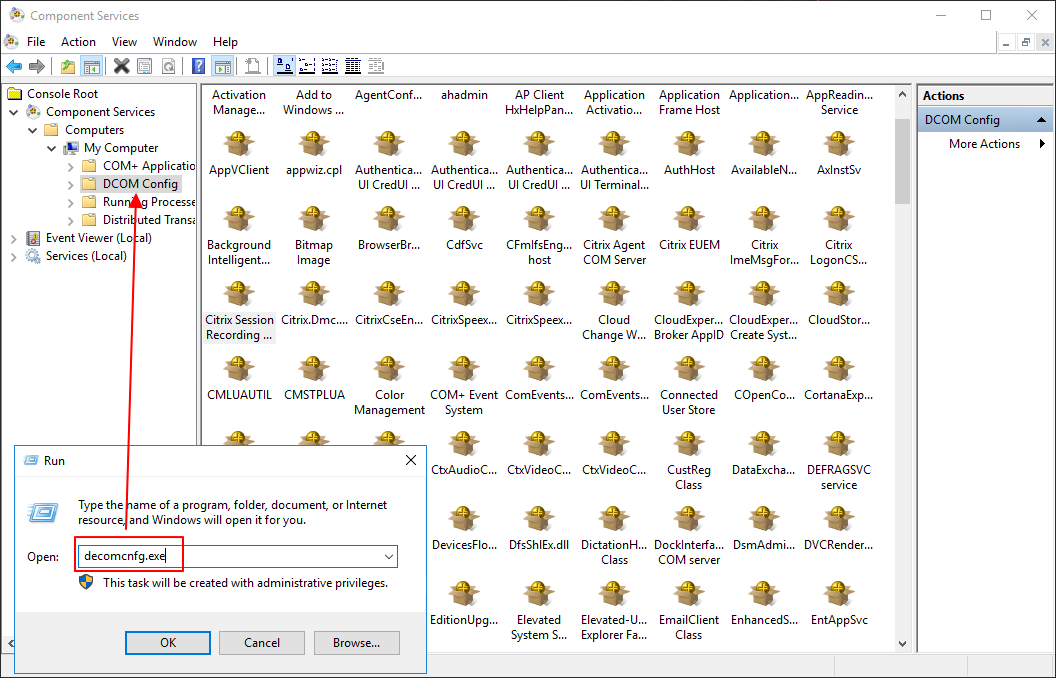Open the Action menu
The image size is (1056, 678).
(78, 42)
